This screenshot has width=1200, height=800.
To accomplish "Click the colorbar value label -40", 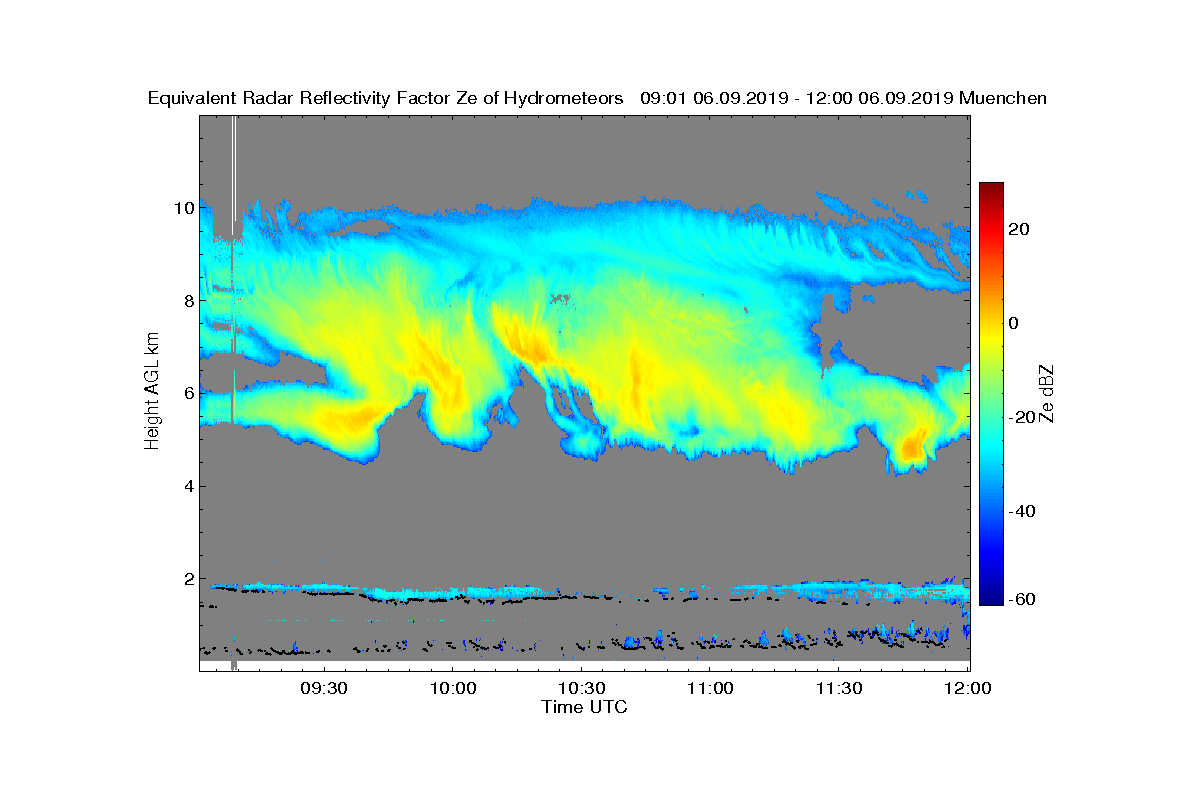I will pos(1022,511).
